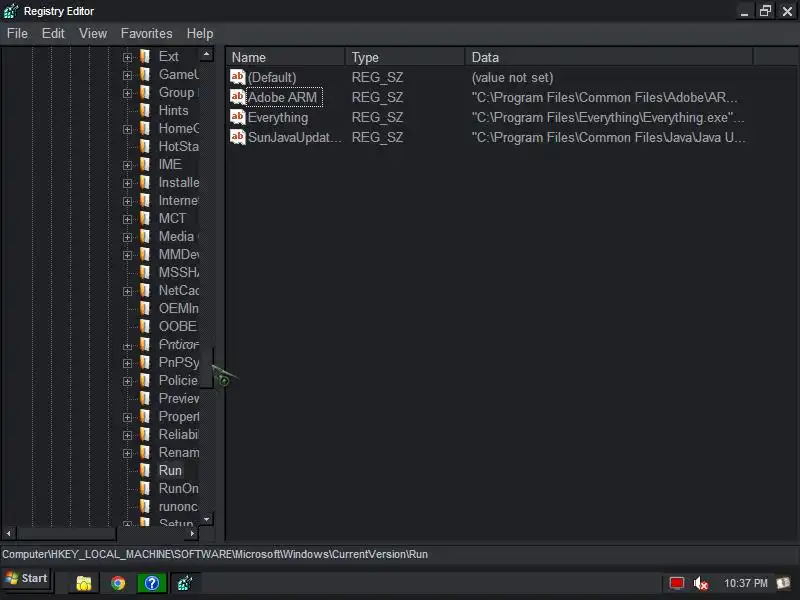Click the Hints key folder icon
Image resolution: width=800 pixels, height=600 pixels.
145,110
